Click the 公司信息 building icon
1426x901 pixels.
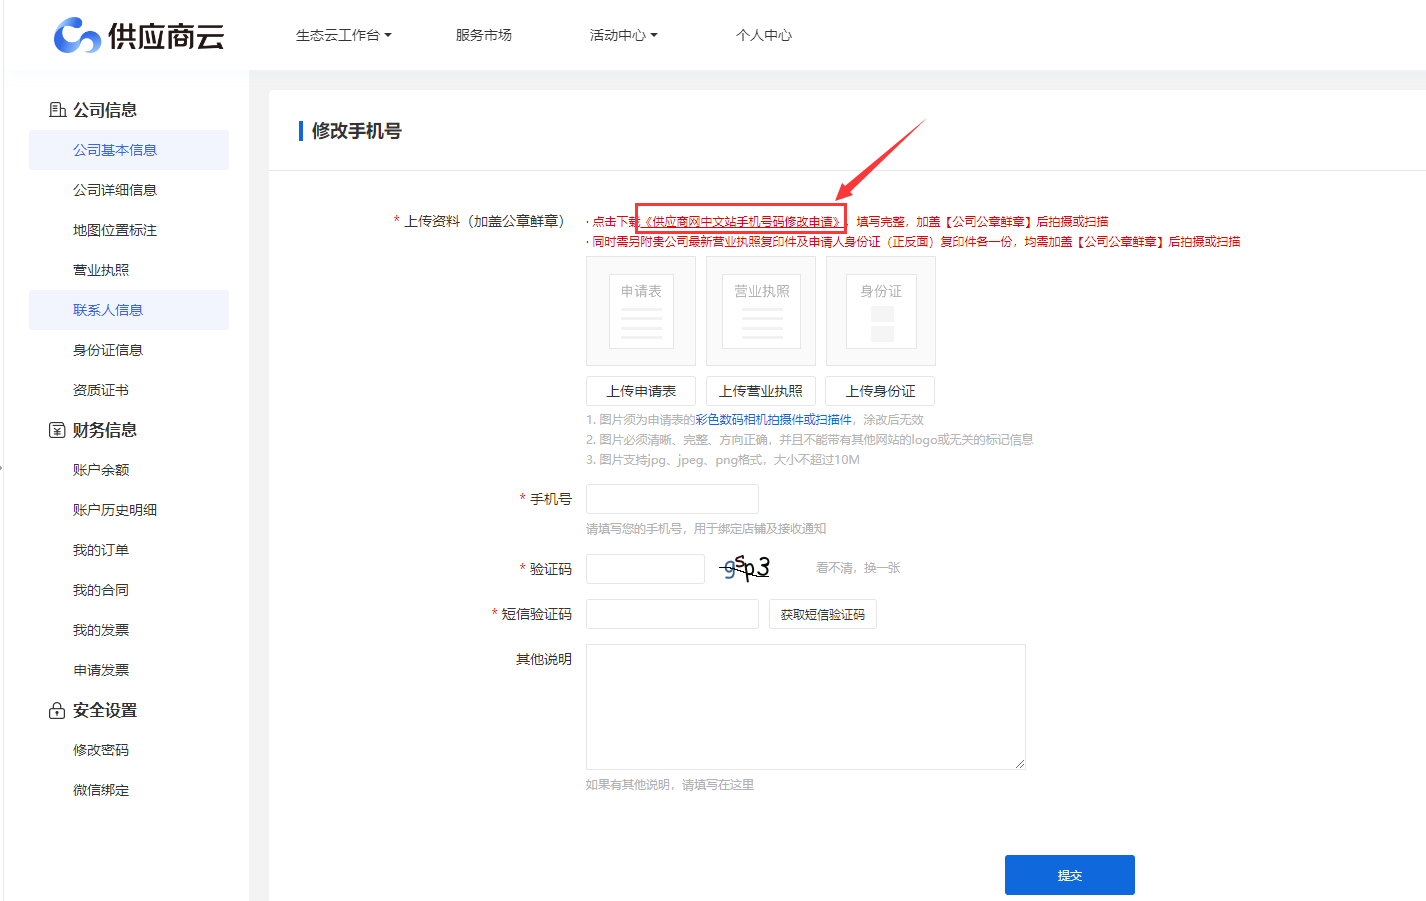[x=58, y=110]
